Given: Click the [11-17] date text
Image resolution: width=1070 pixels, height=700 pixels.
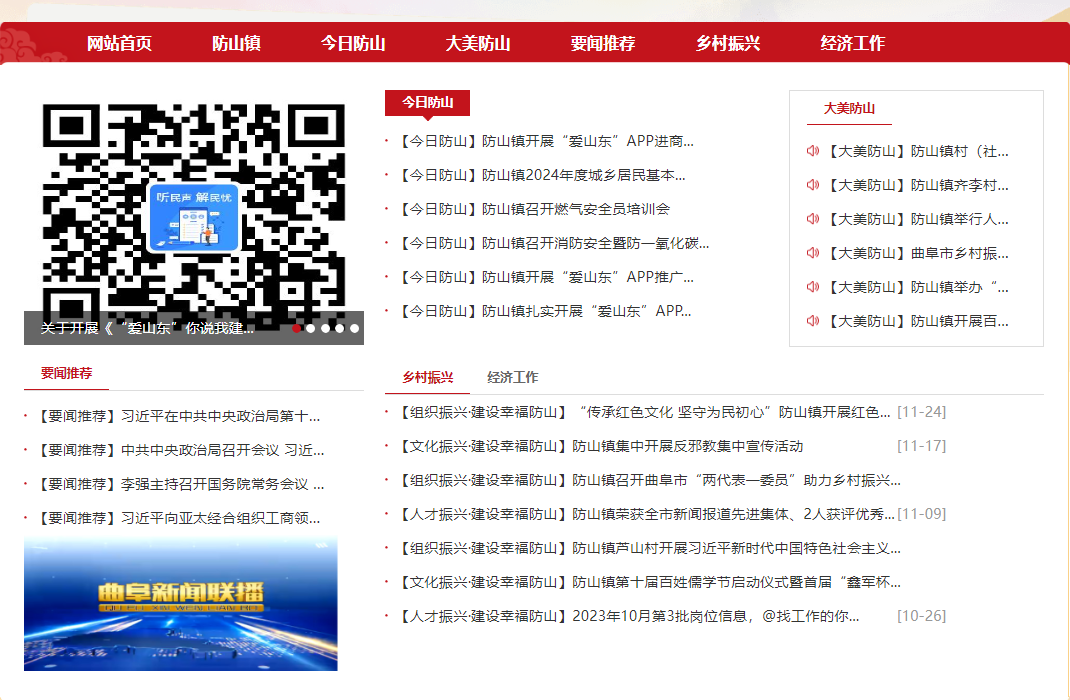Looking at the screenshot, I should [921, 446].
